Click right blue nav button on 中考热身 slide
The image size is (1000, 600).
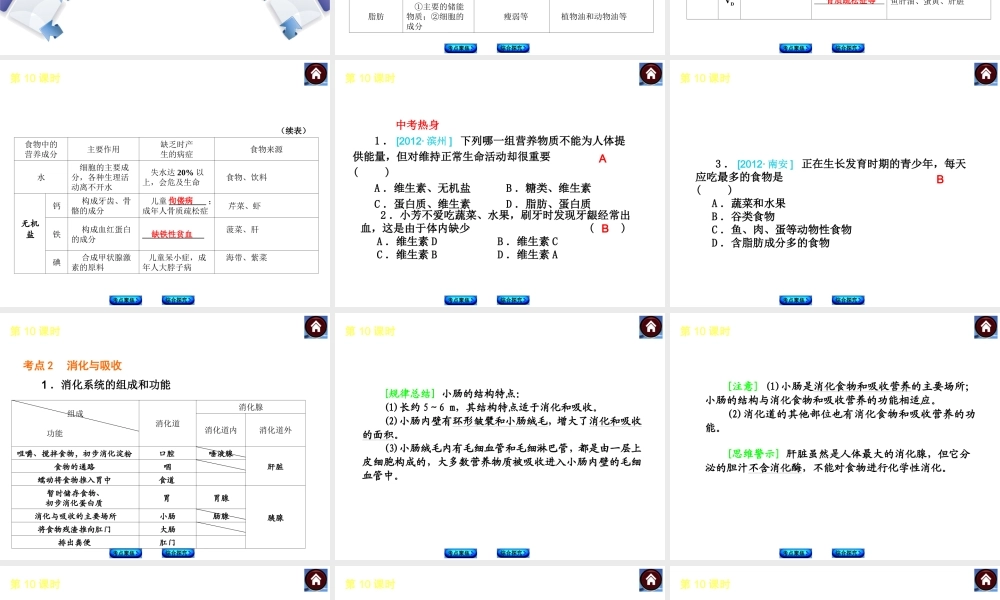click(x=513, y=300)
